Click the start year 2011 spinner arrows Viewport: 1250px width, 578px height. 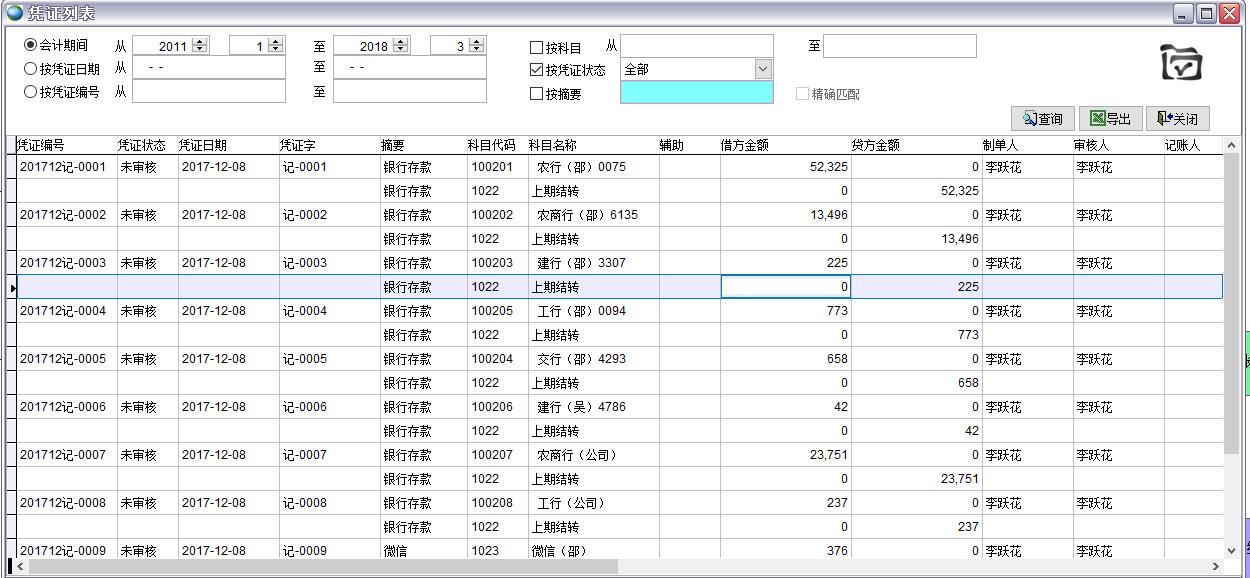coord(200,46)
